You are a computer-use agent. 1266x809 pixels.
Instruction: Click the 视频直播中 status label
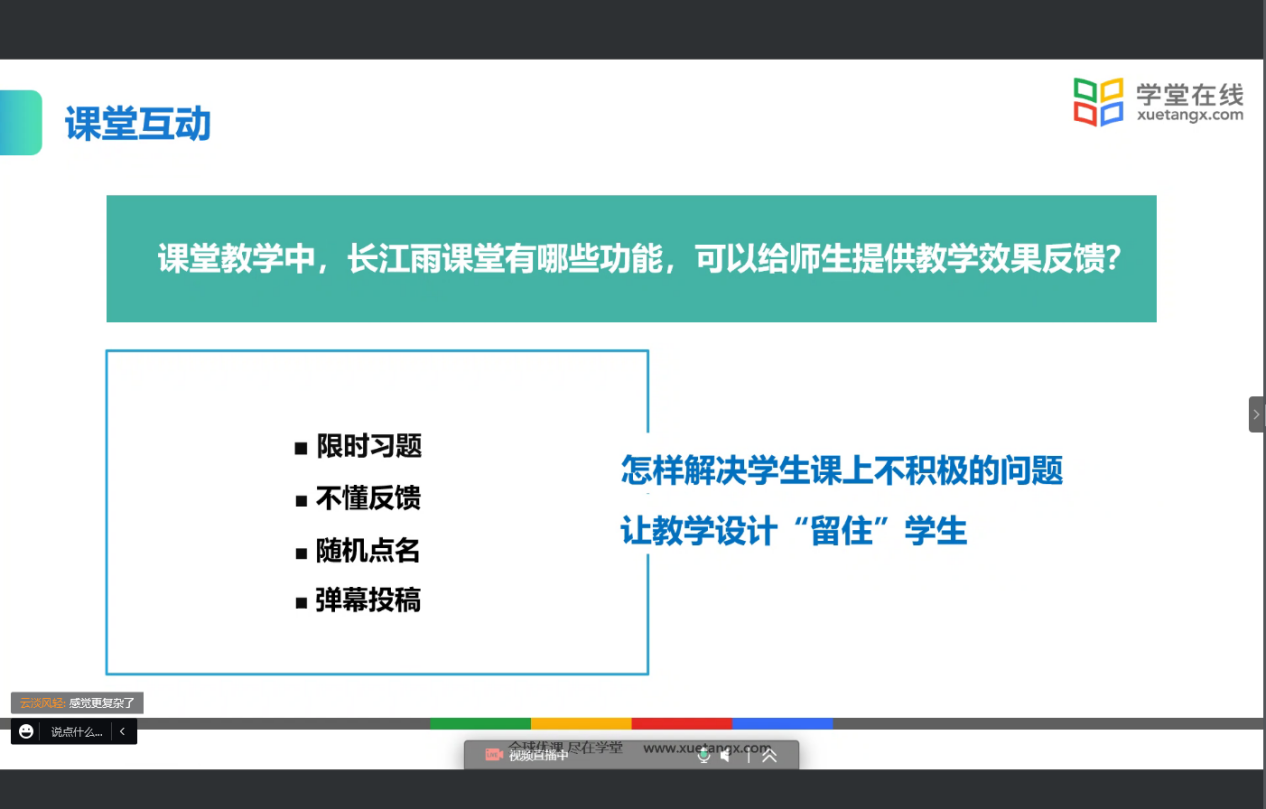pos(538,756)
